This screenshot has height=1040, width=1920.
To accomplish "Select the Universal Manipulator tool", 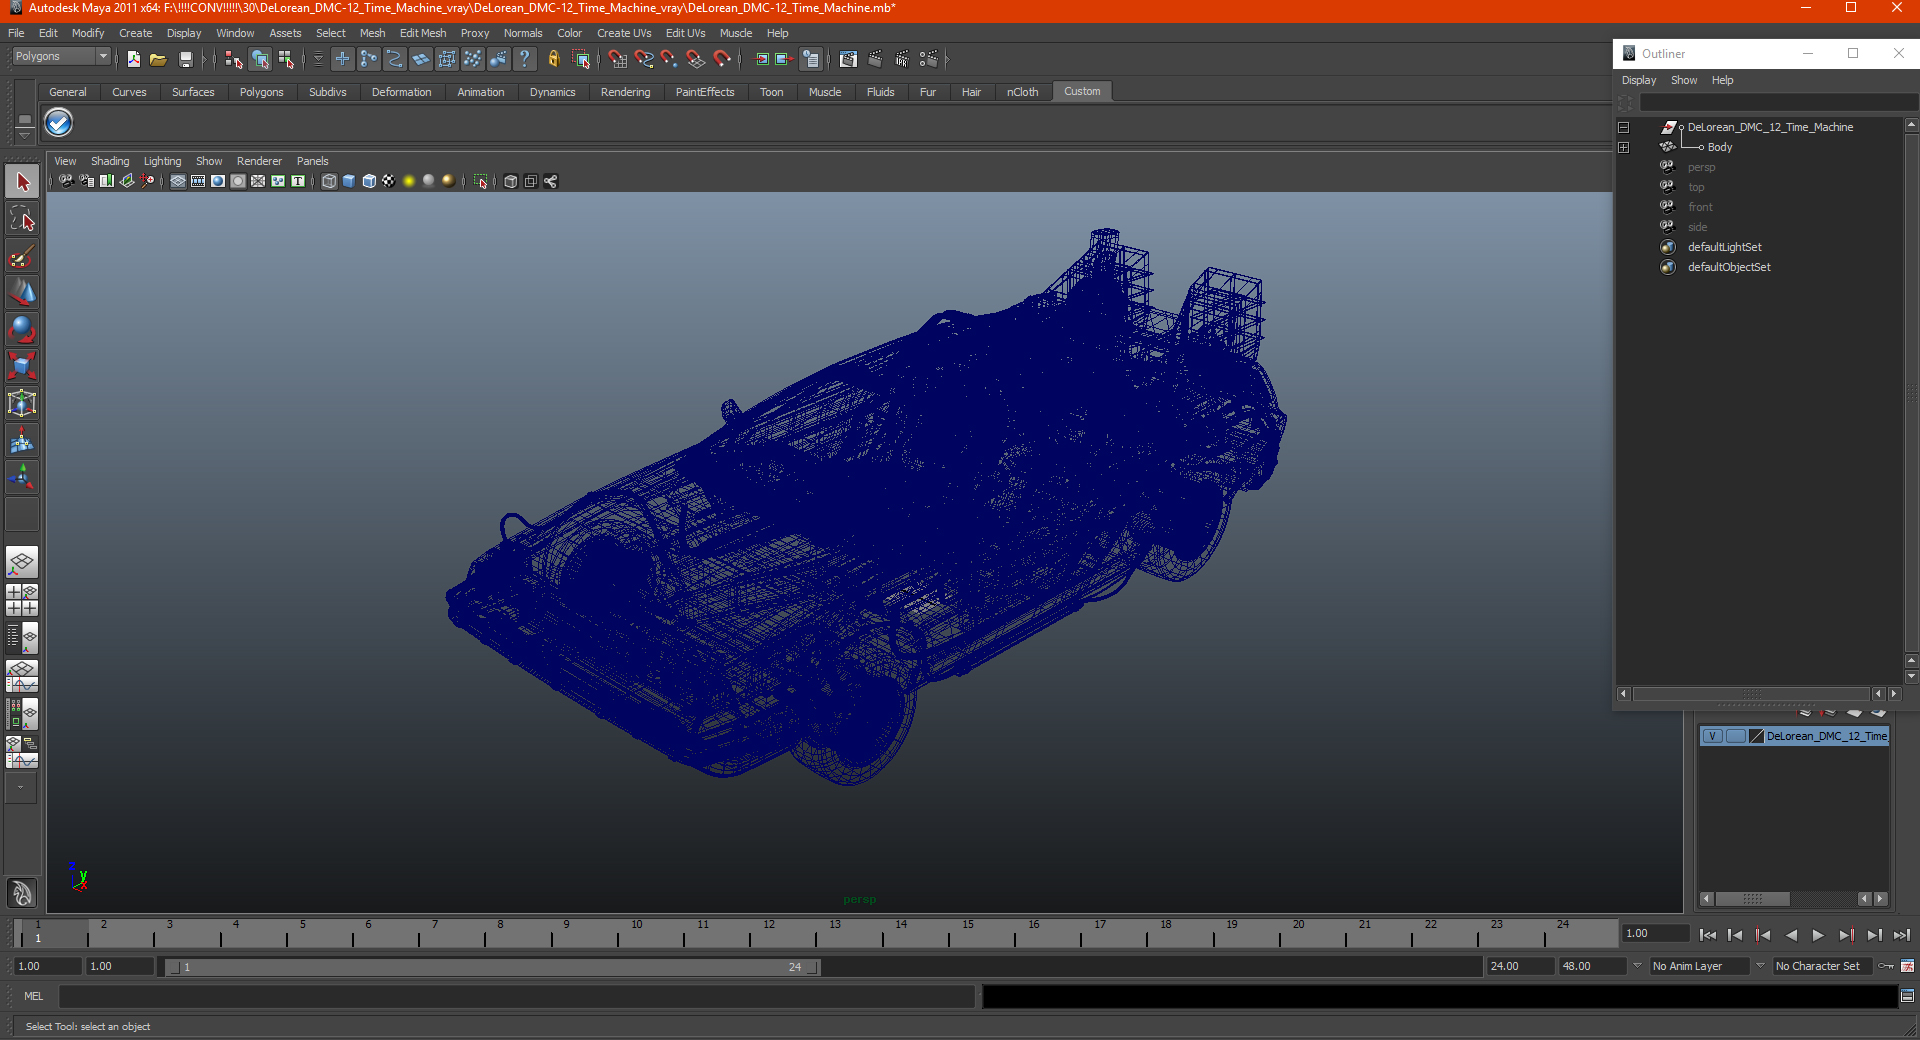I will point(22,403).
